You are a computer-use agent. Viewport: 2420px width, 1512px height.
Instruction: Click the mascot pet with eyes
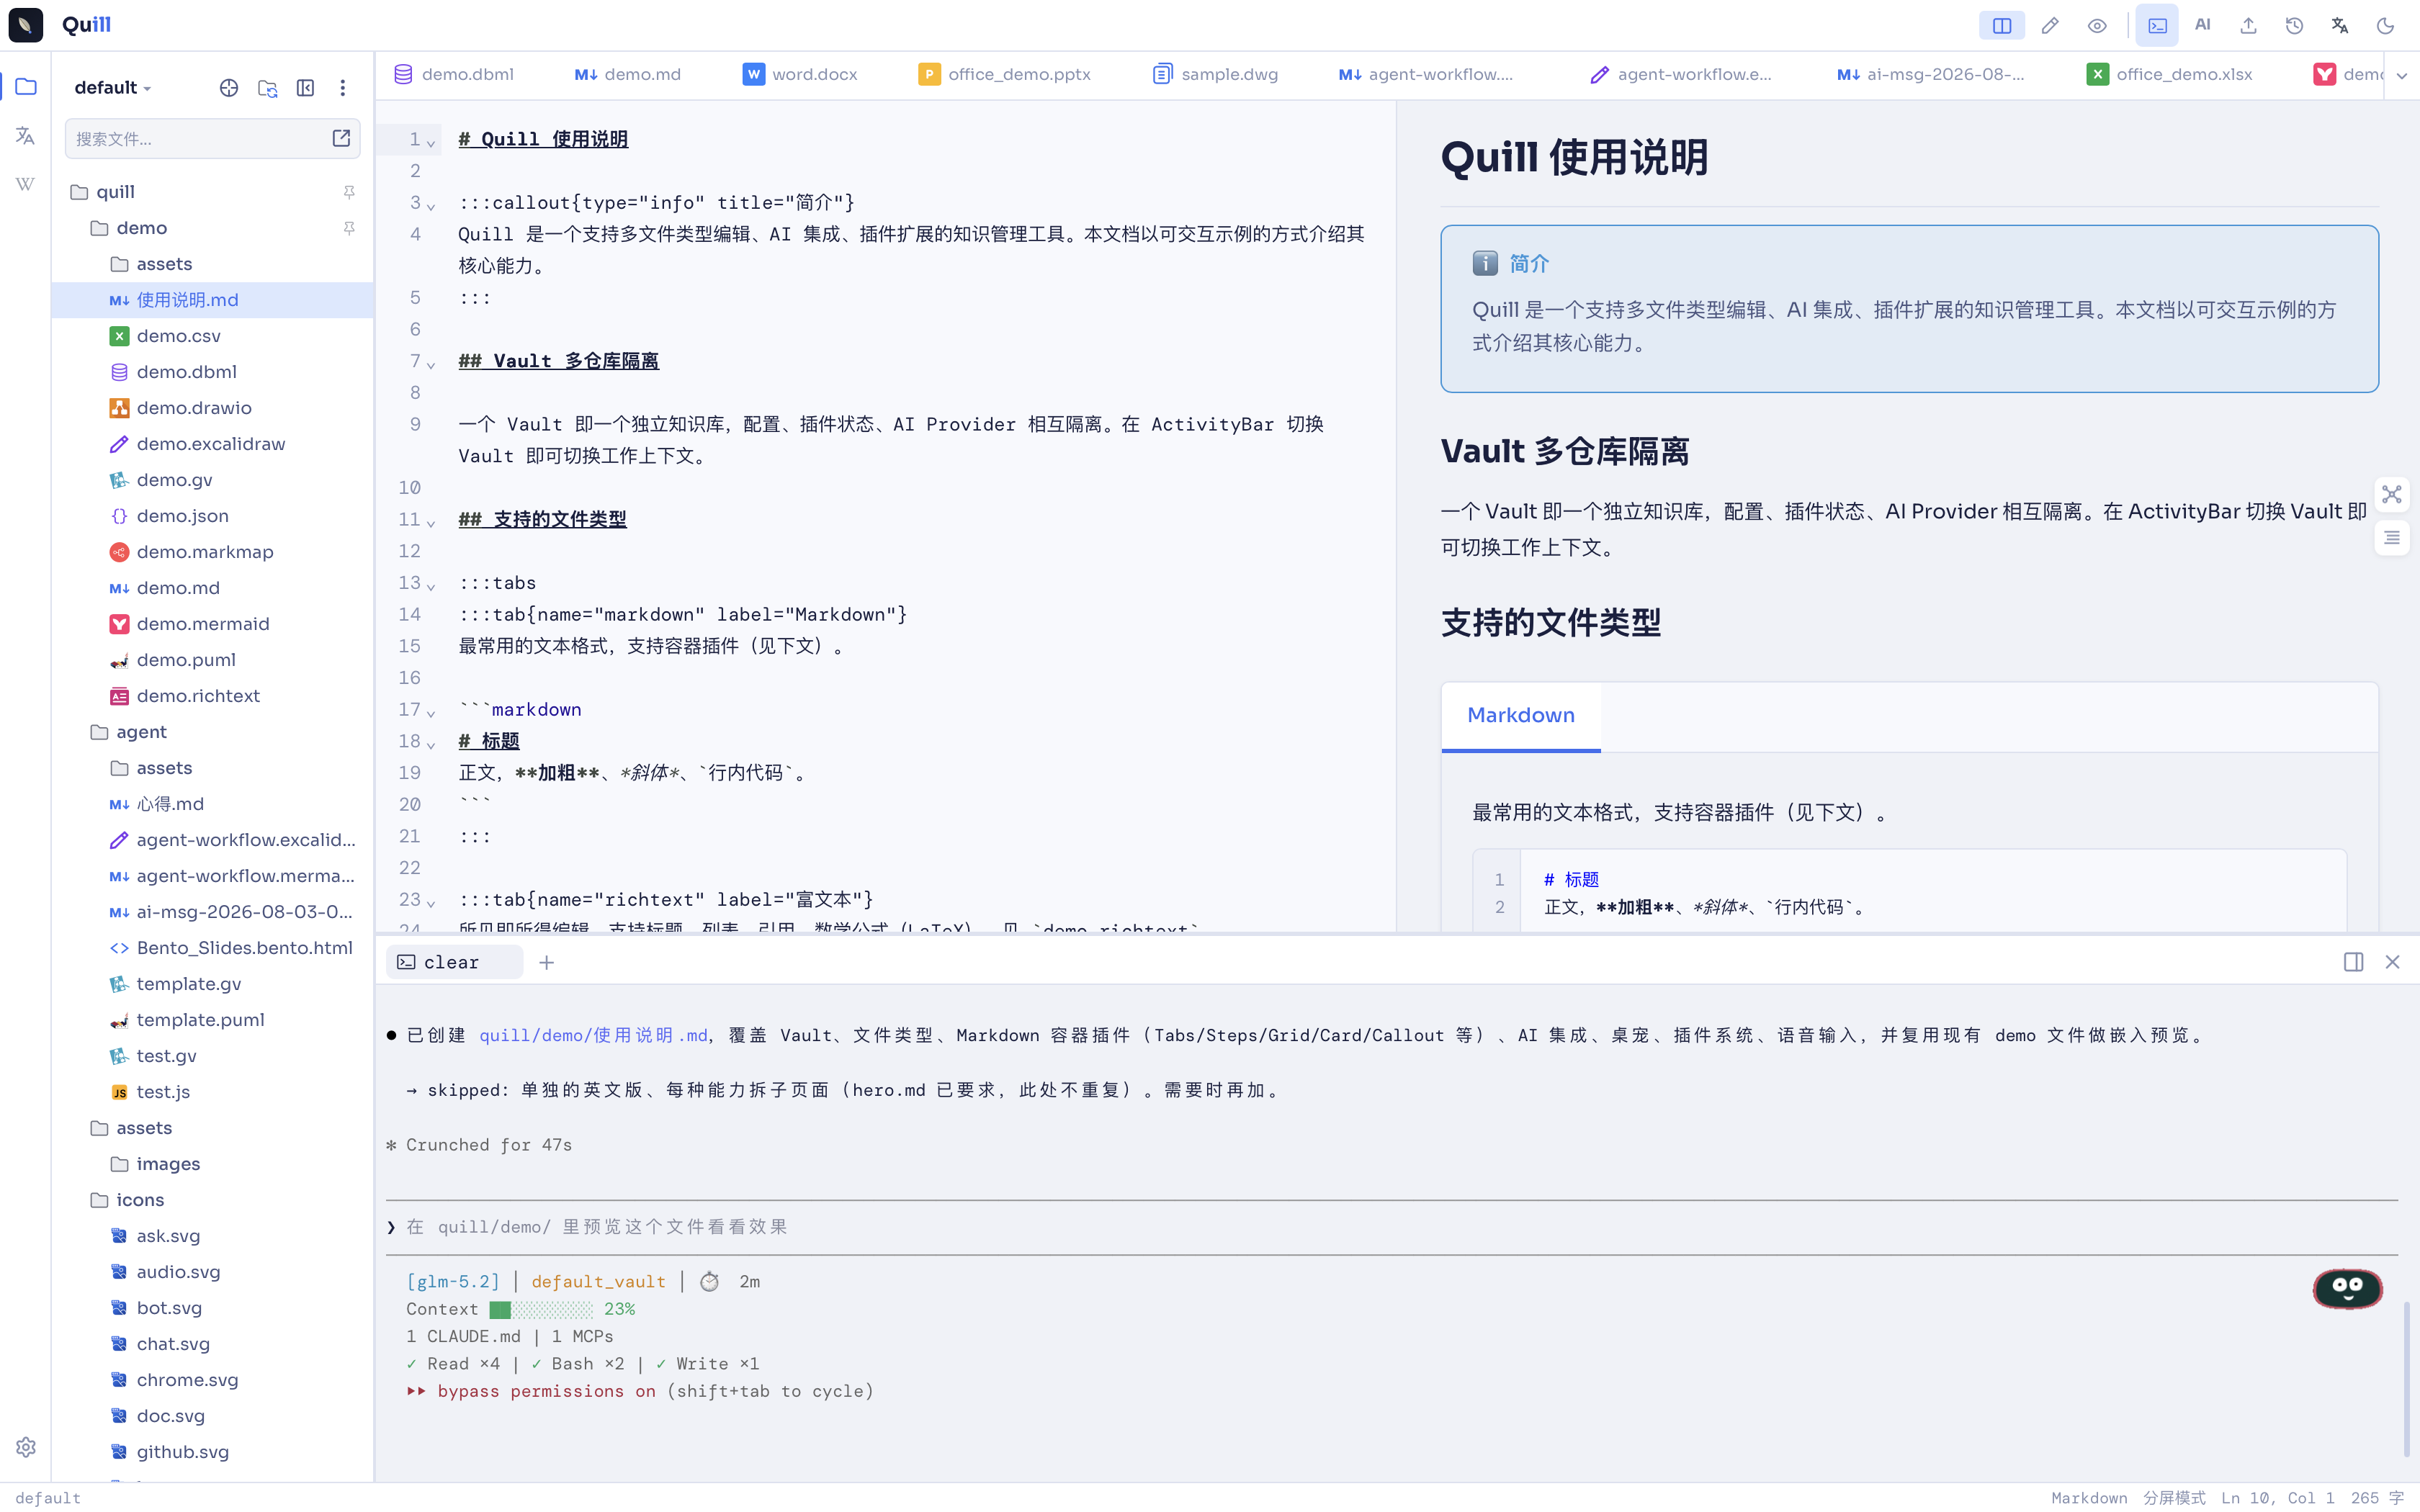[2347, 1287]
